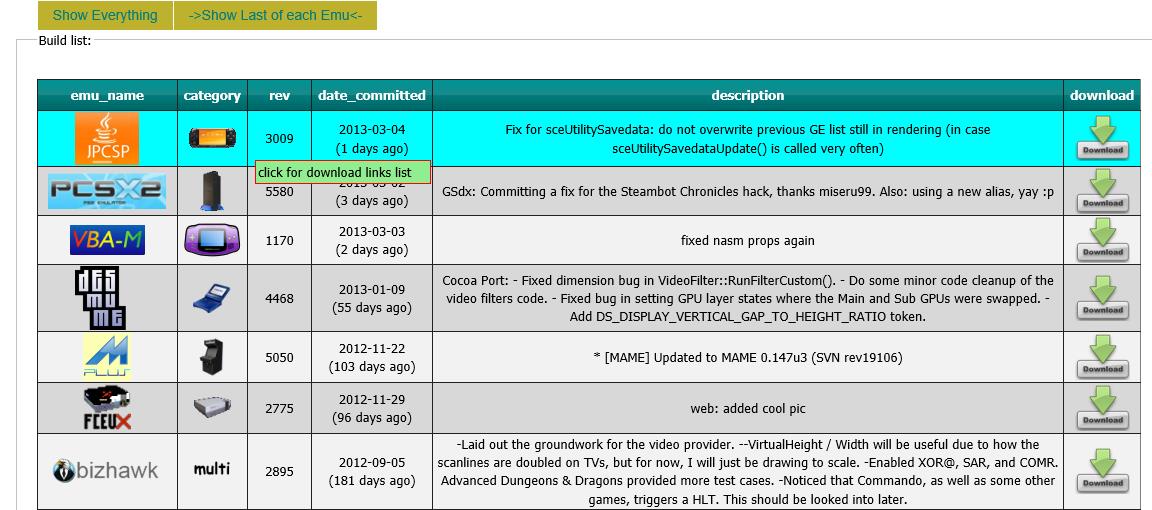The height and width of the screenshot is (510, 1152).
Task: Click the download column header
Action: click(x=1102, y=96)
